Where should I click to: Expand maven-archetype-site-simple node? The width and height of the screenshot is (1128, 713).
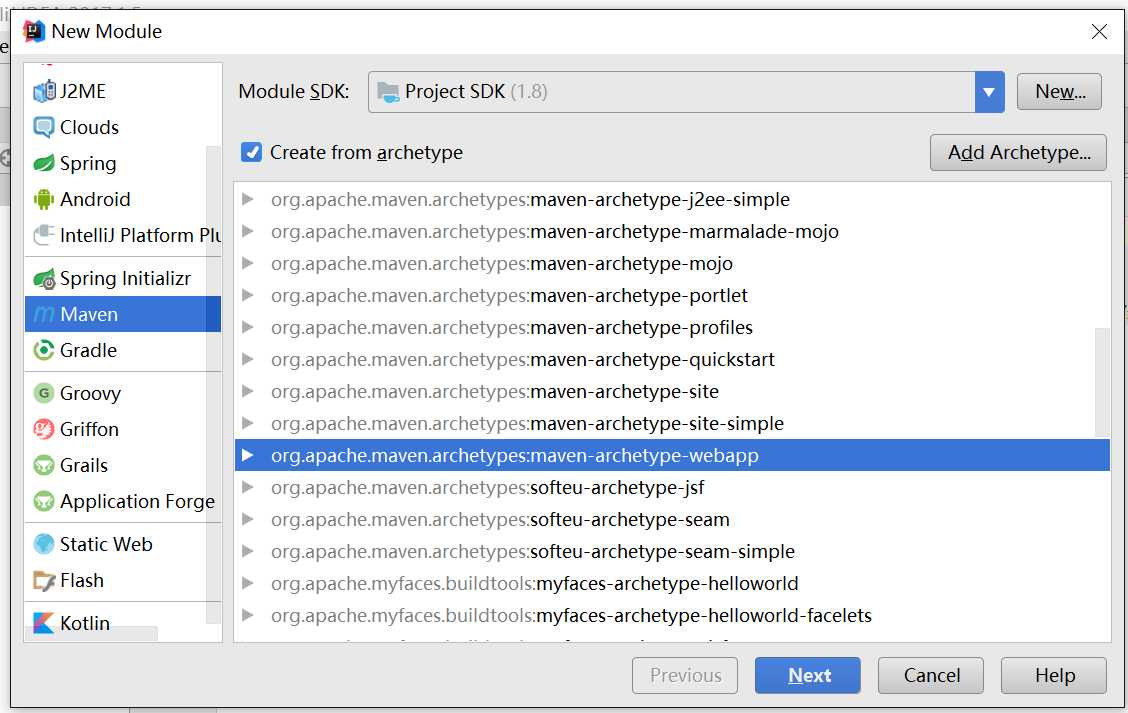[247, 423]
